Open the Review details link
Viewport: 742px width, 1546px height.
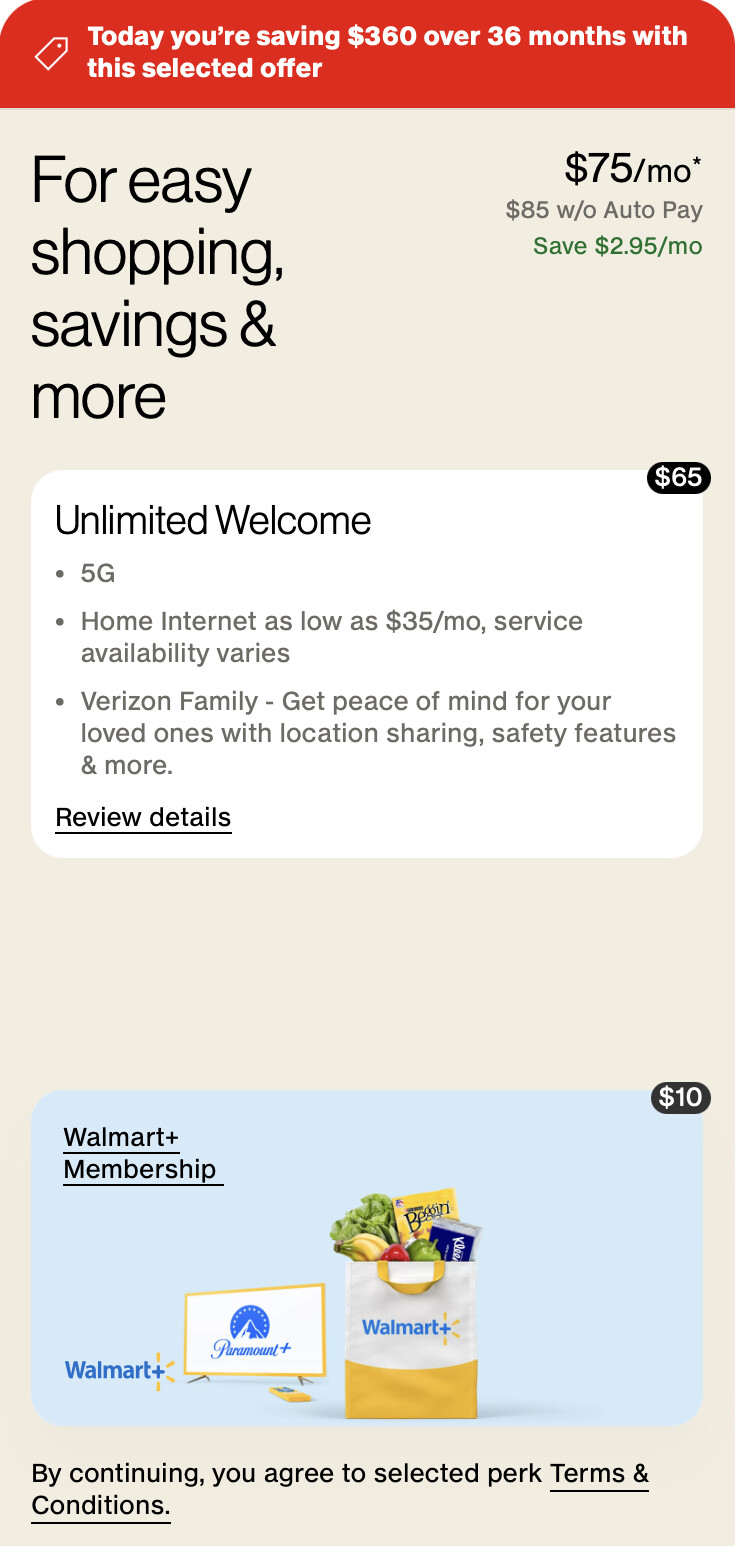tap(143, 818)
